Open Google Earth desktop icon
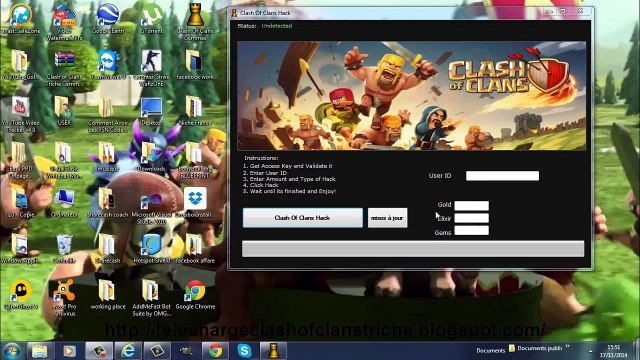640x360 pixels. coord(108,19)
